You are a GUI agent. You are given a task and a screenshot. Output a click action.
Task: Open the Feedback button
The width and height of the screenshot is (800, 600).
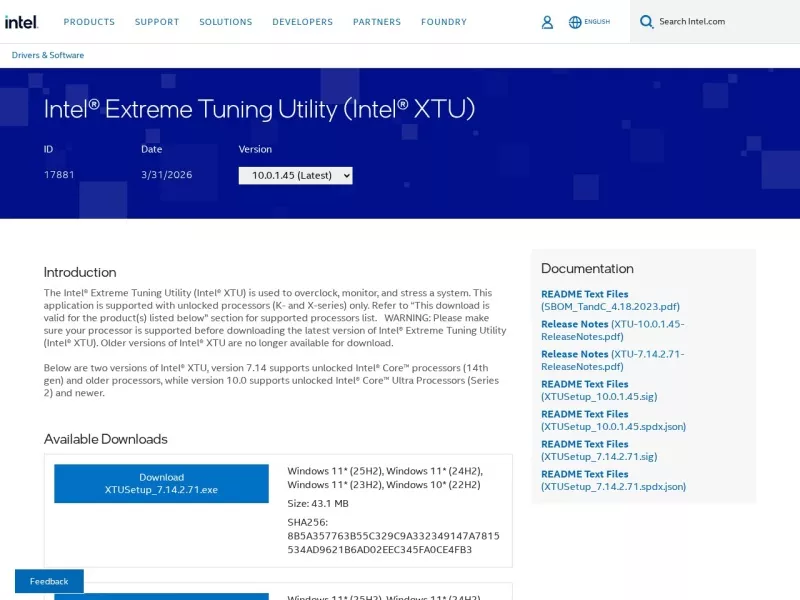(x=49, y=581)
